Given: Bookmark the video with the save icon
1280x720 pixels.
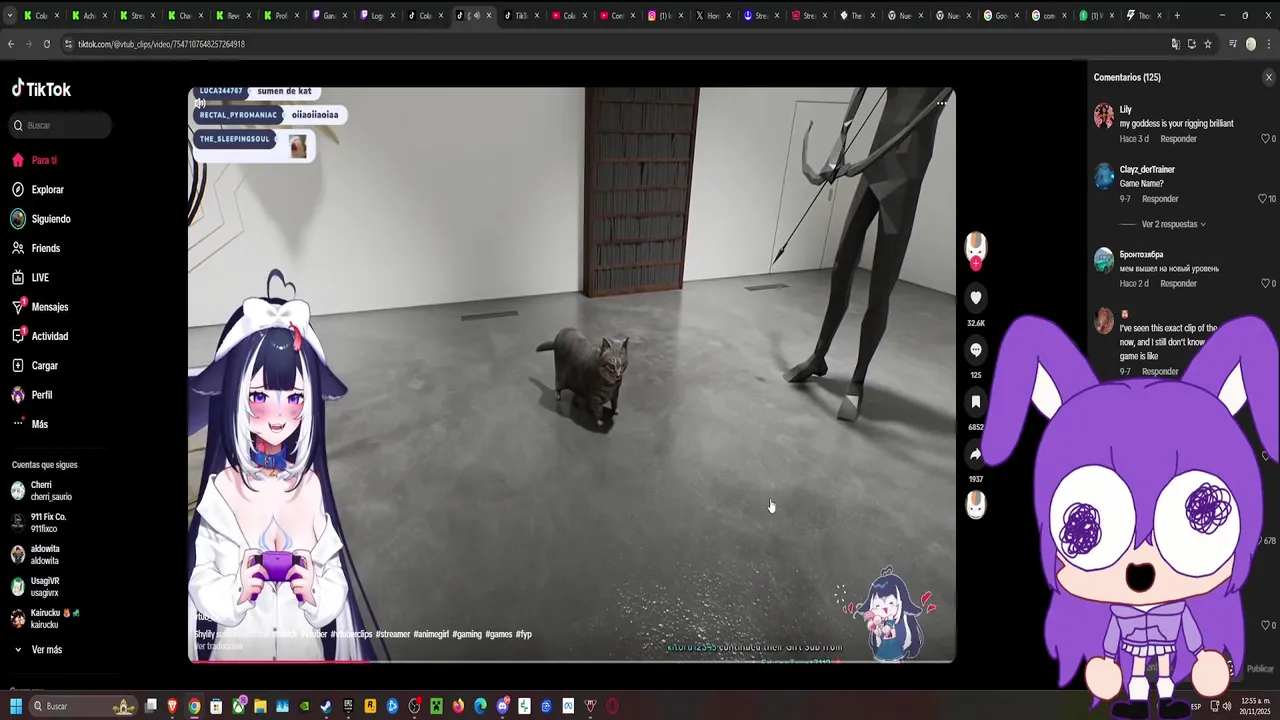Looking at the screenshot, I should click(x=976, y=402).
